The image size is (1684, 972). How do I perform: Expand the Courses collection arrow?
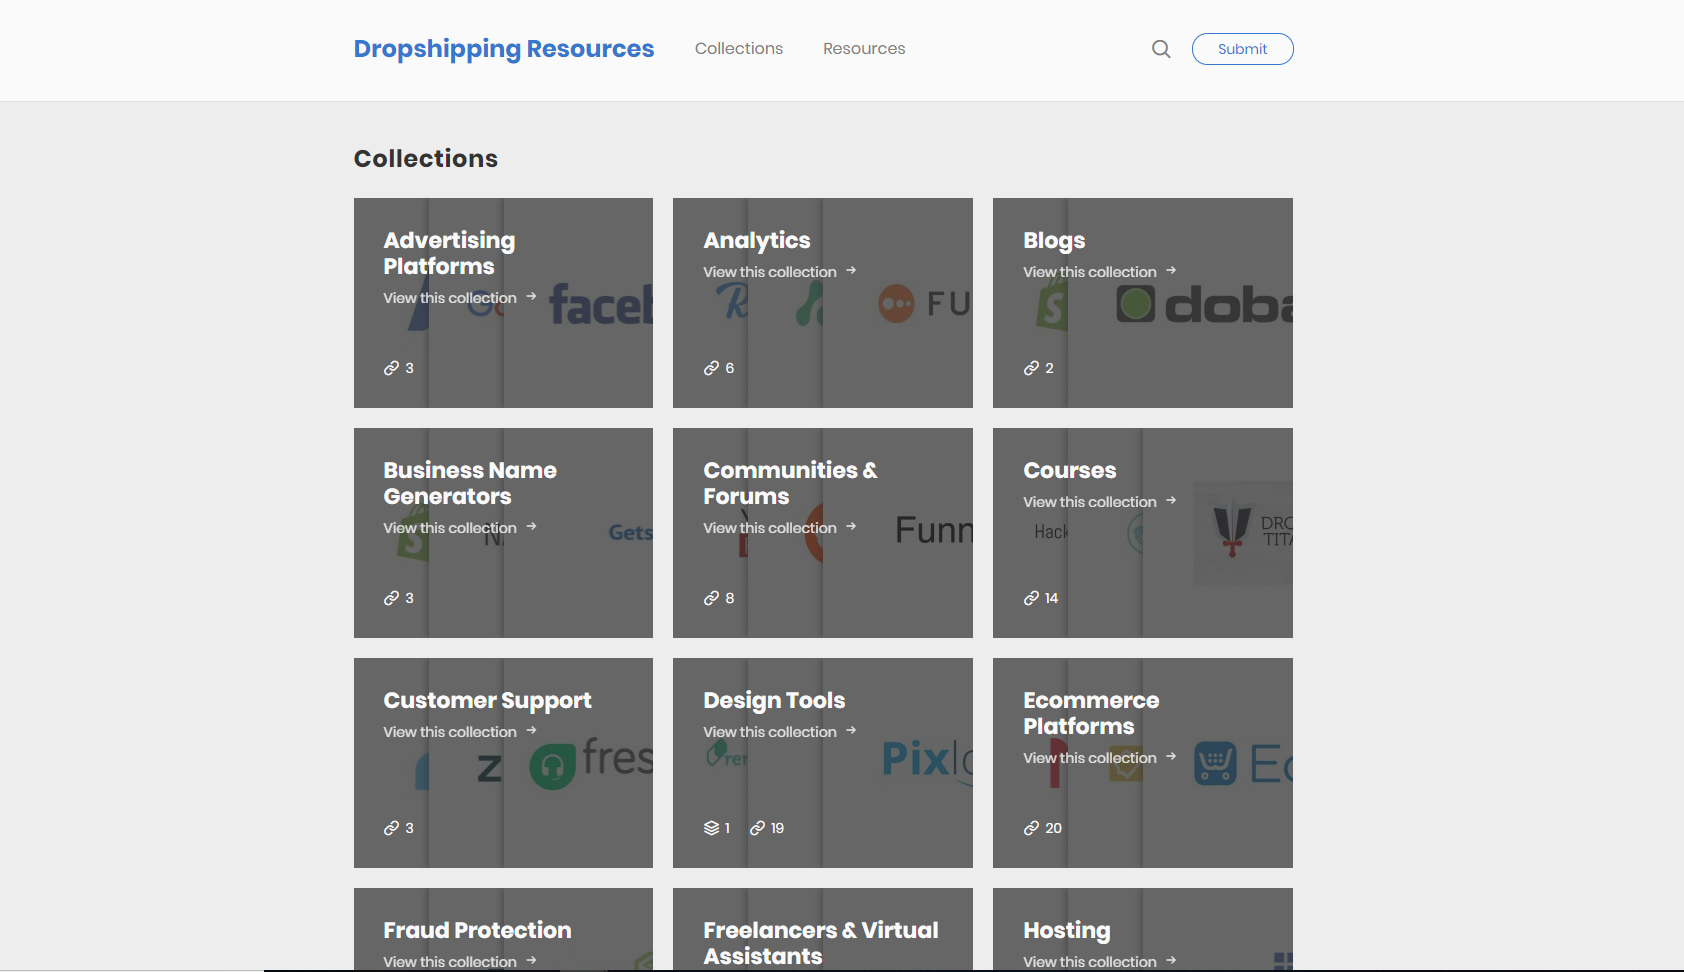[x=1172, y=501]
